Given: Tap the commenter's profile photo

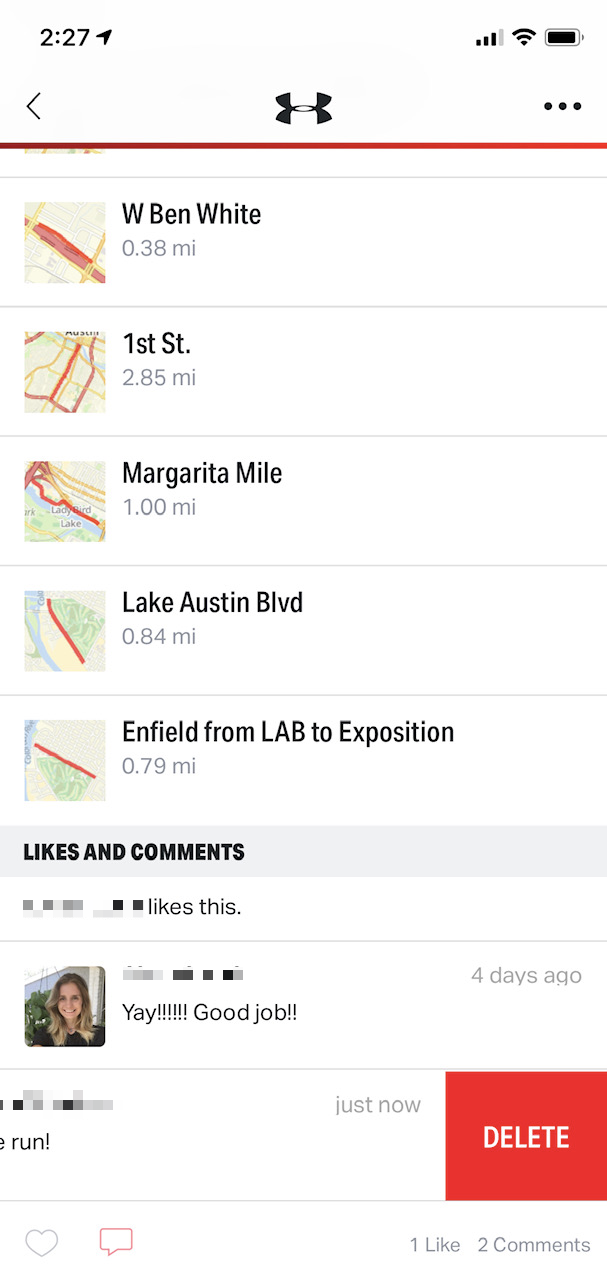Looking at the screenshot, I should (x=65, y=1006).
